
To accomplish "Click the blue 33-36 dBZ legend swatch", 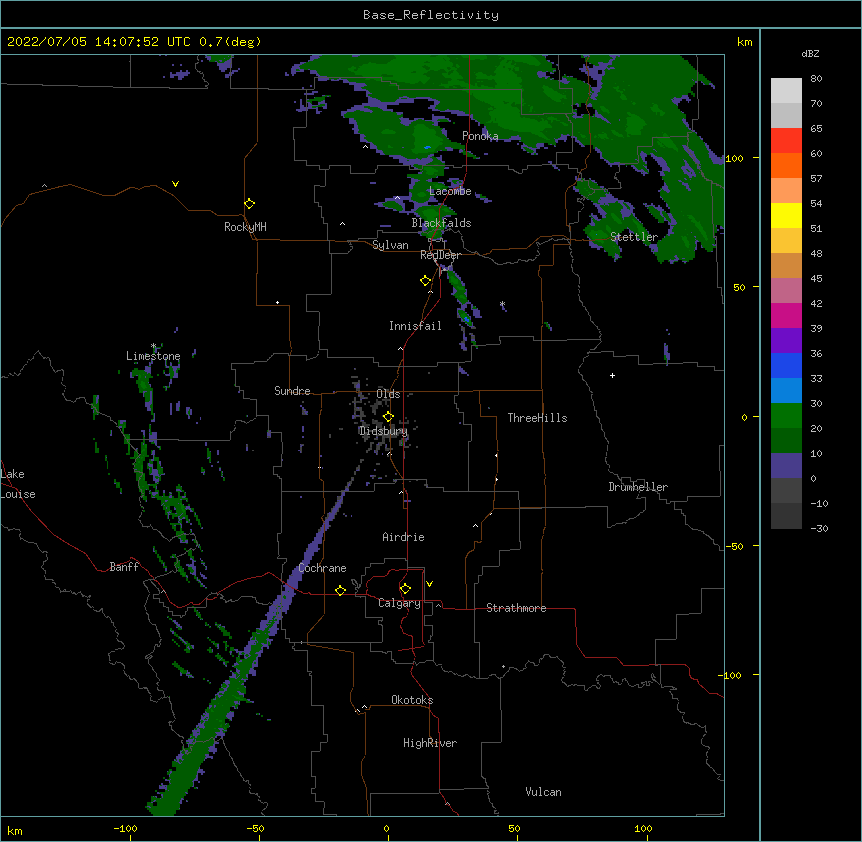I will (786, 365).
